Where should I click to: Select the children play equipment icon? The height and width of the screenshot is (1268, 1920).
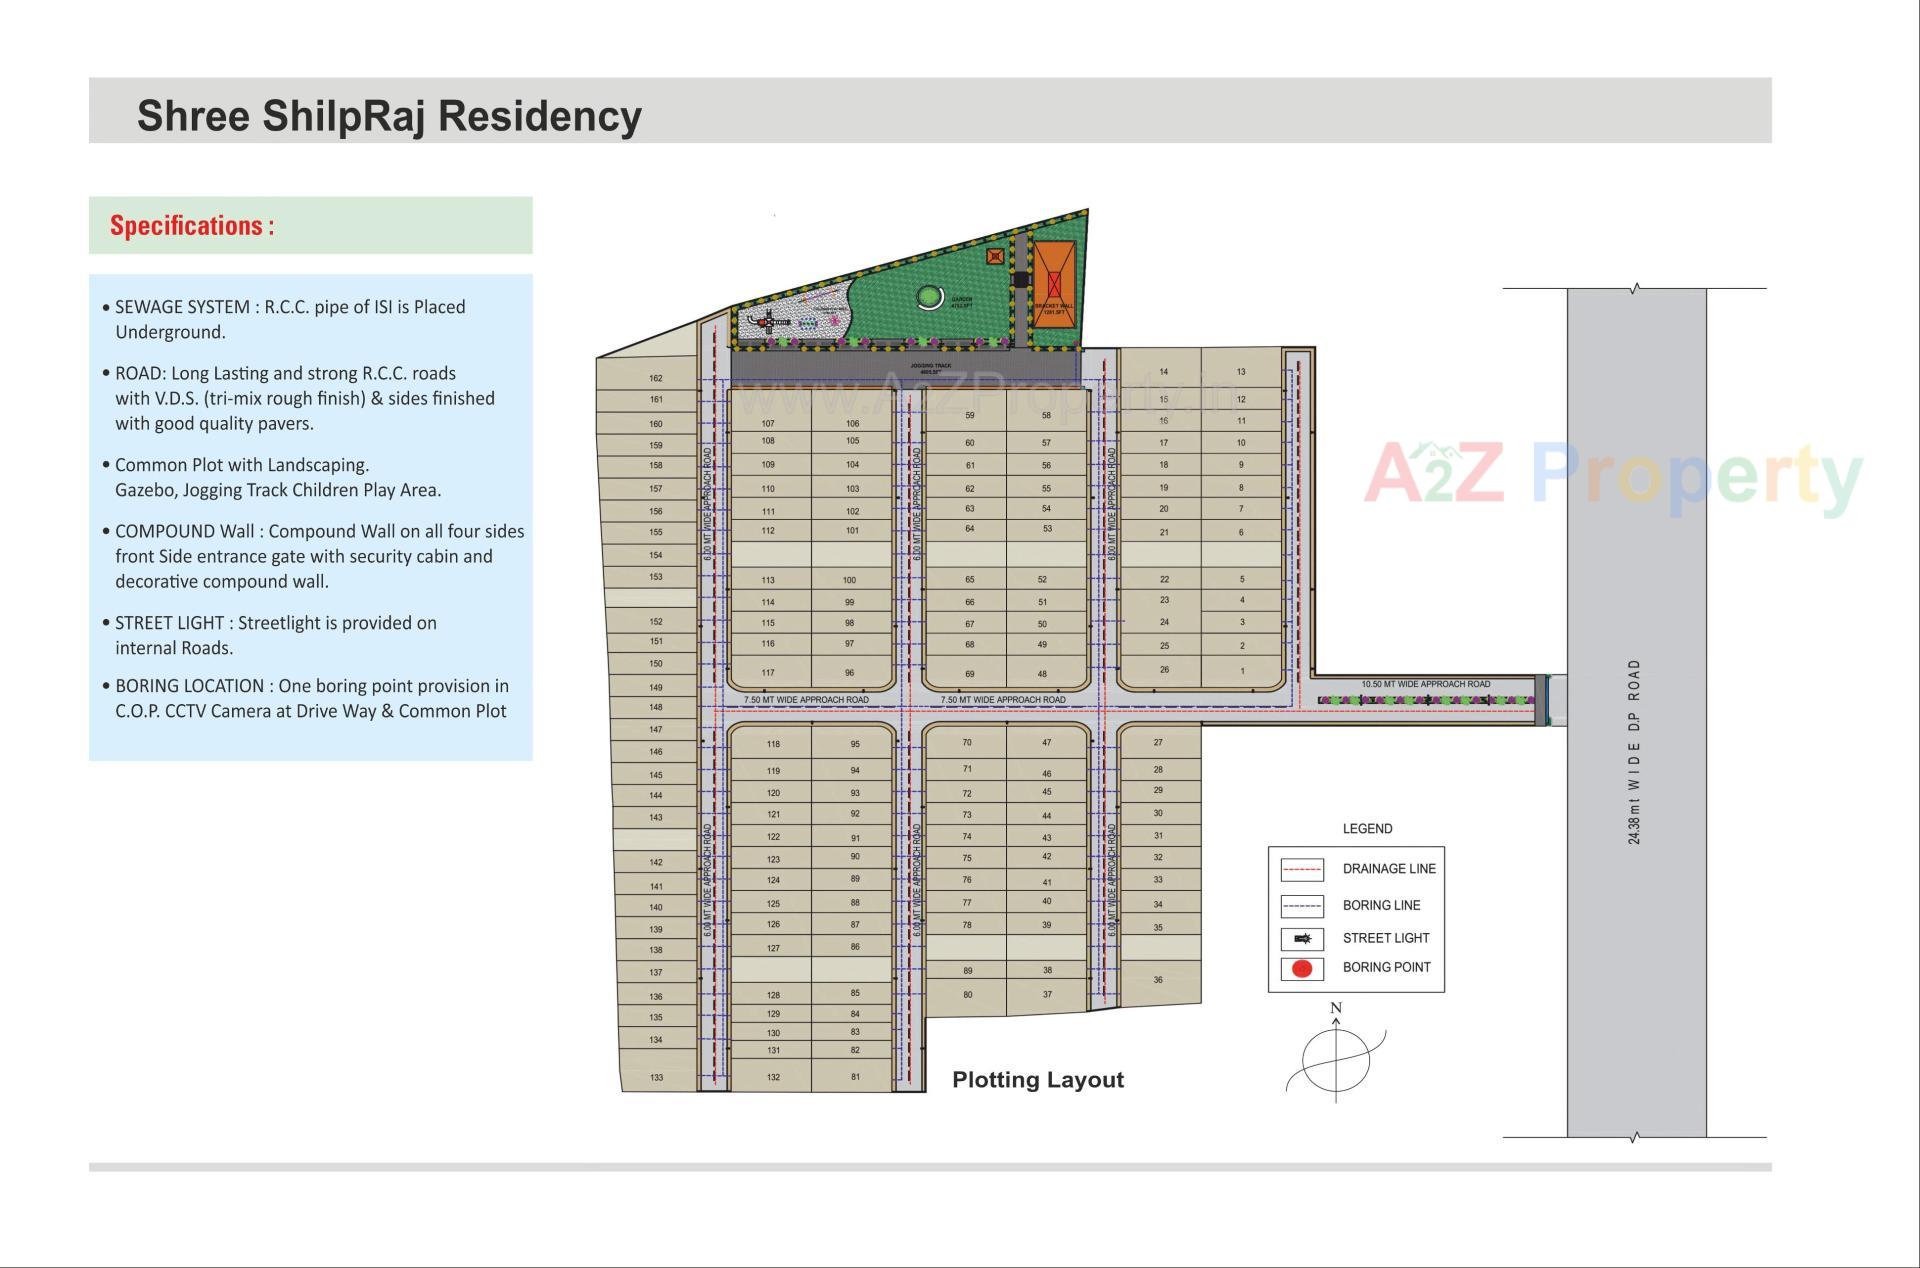(x=769, y=322)
